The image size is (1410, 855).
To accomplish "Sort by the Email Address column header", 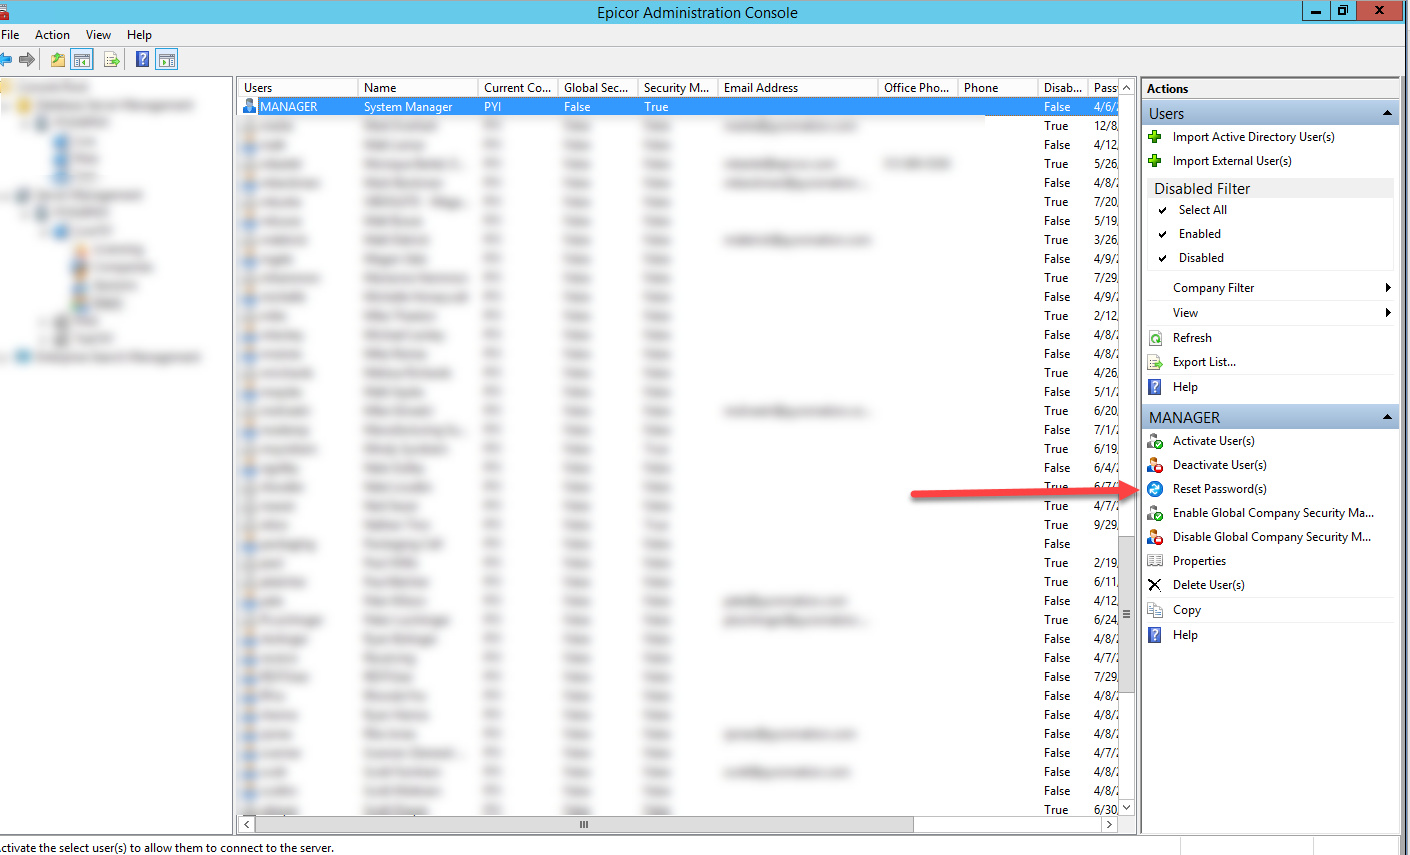I will [x=798, y=88].
